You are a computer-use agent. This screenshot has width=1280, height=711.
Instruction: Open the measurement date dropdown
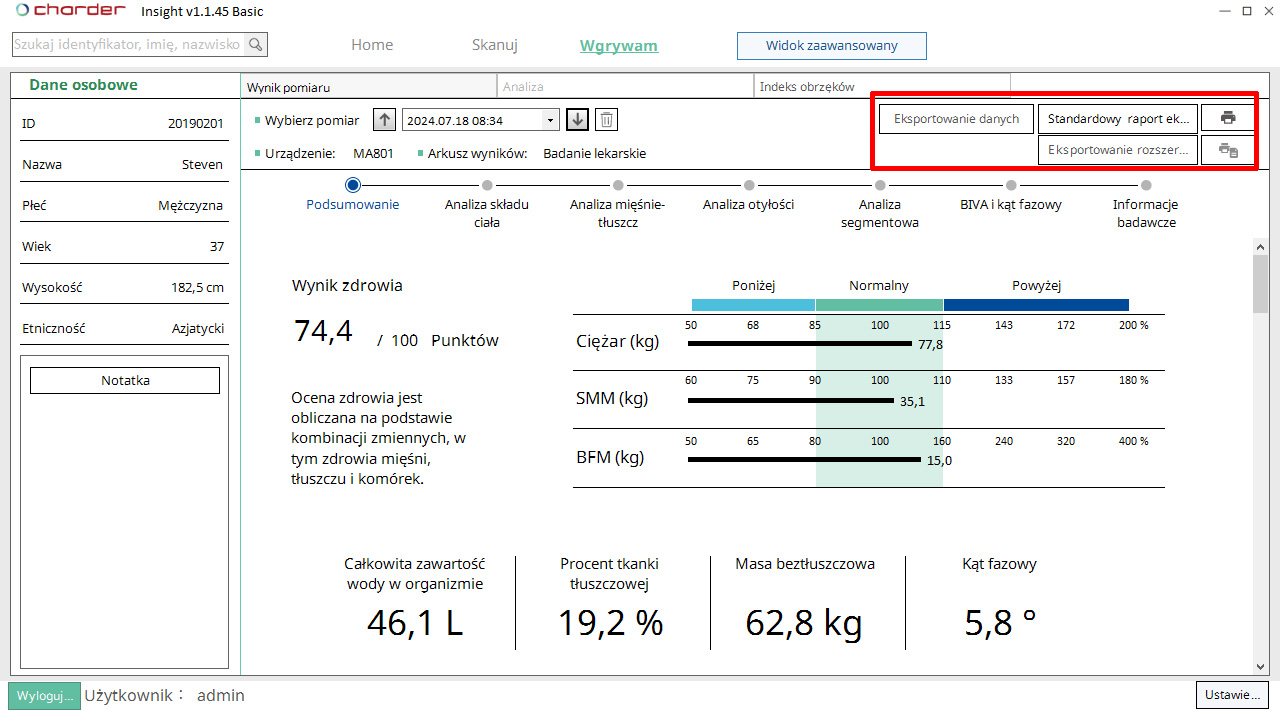550,120
